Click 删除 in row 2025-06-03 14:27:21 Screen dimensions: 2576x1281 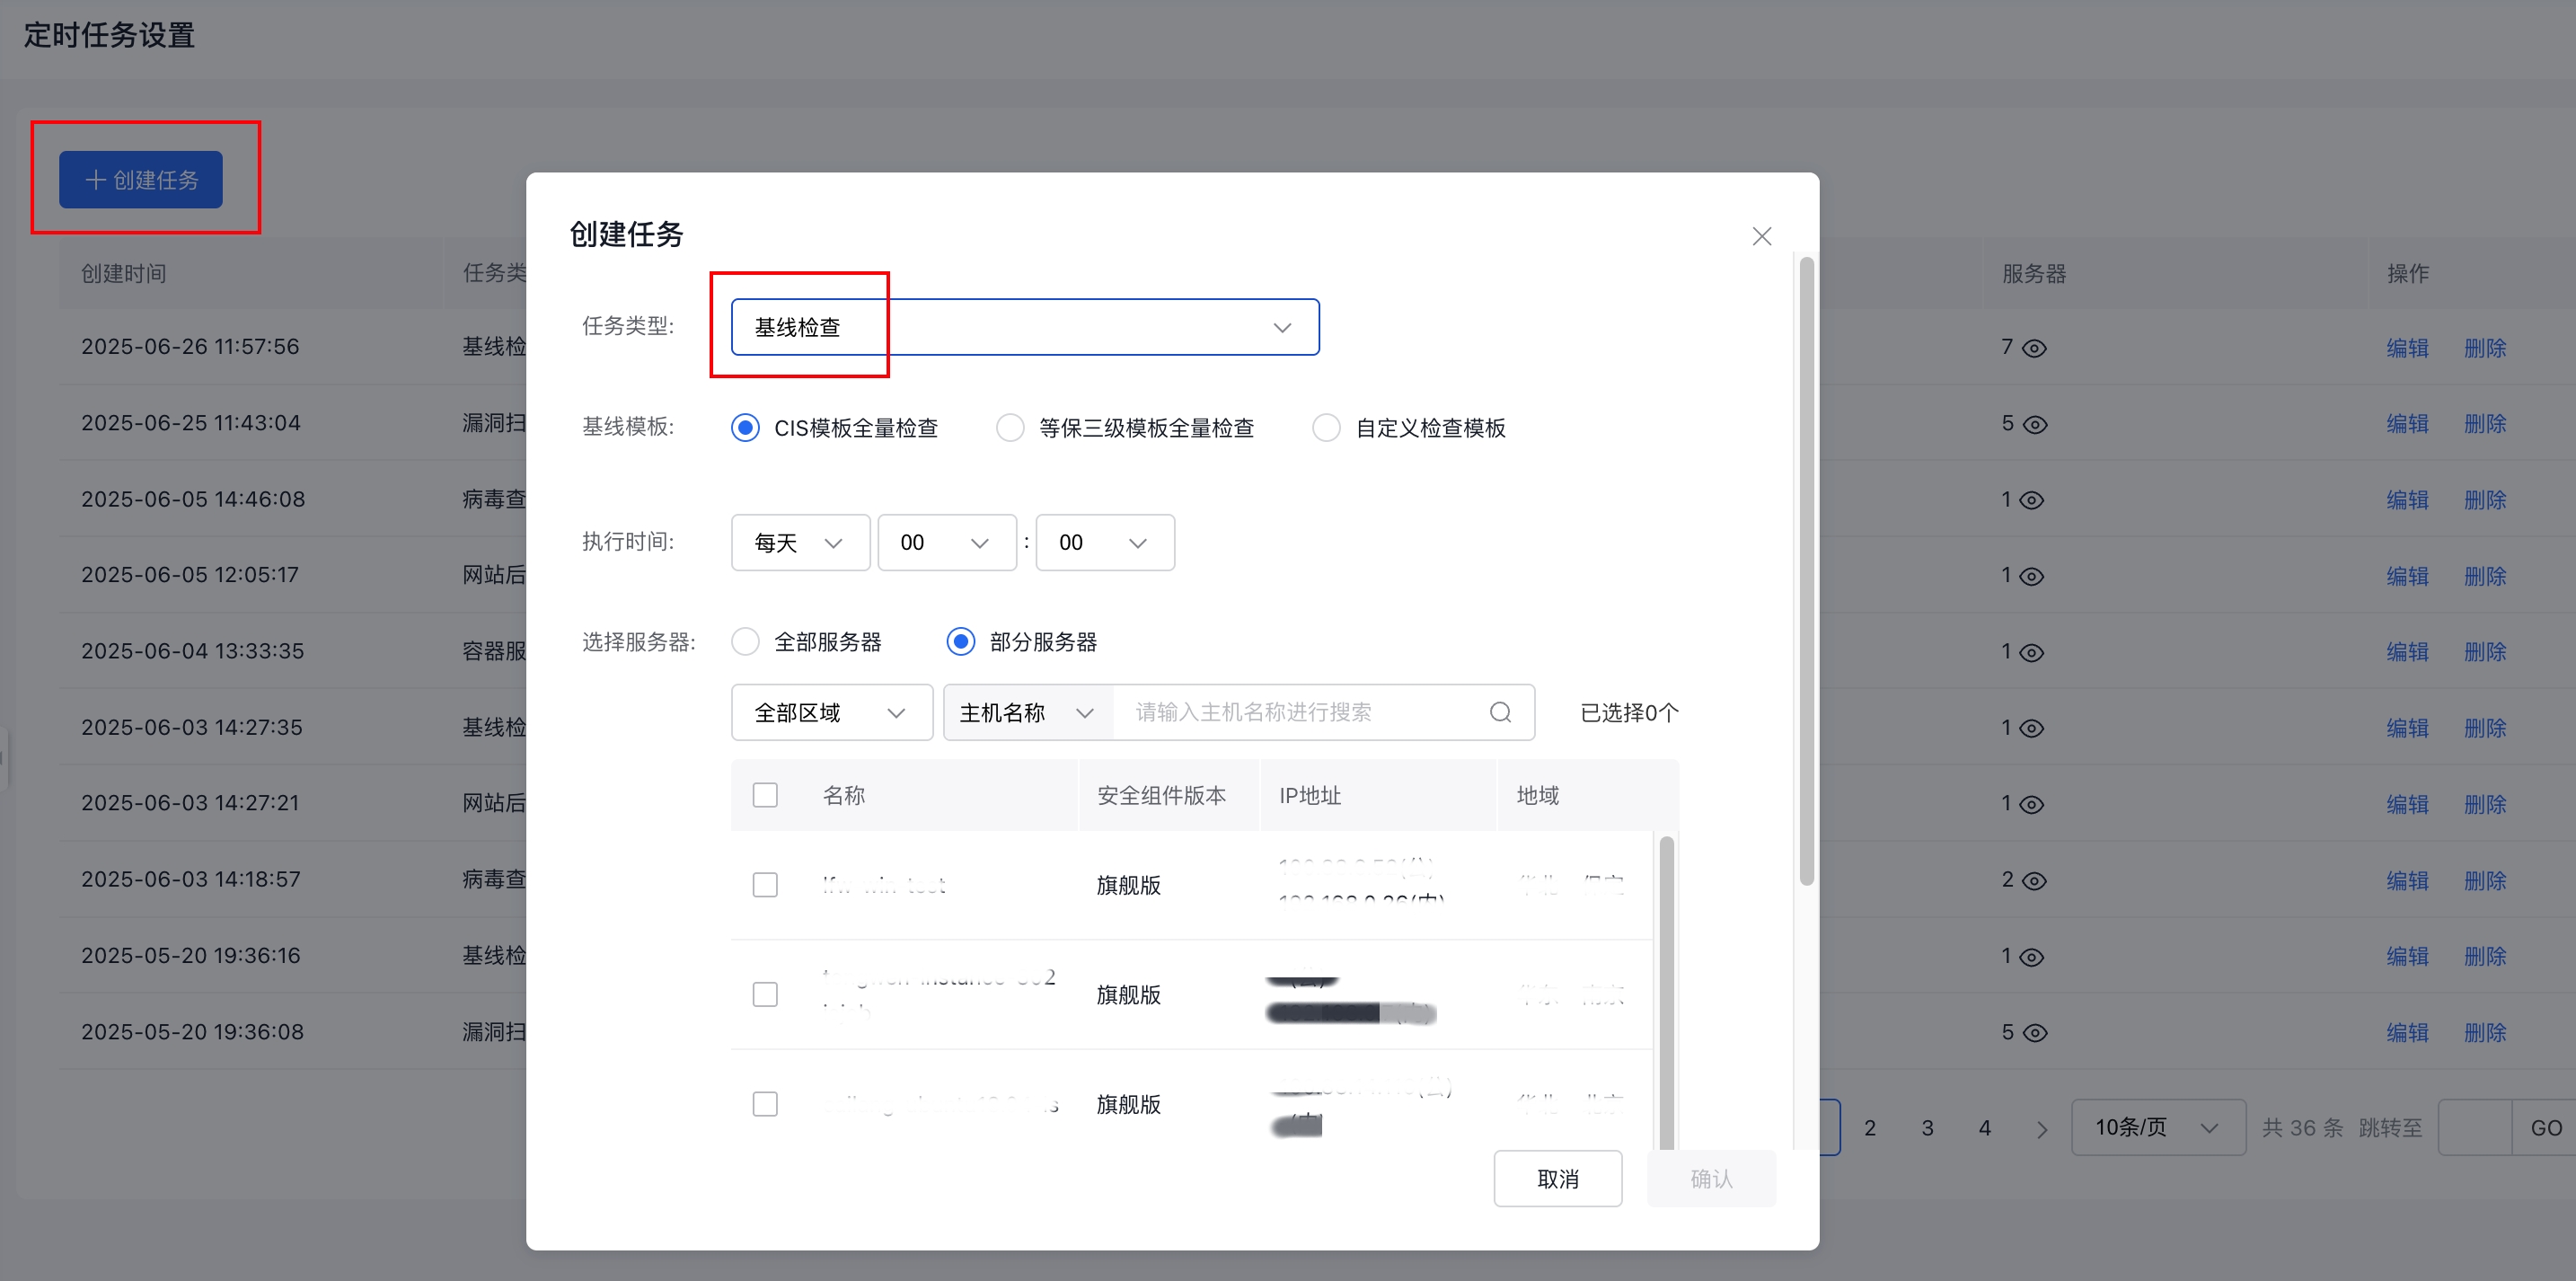[2485, 804]
